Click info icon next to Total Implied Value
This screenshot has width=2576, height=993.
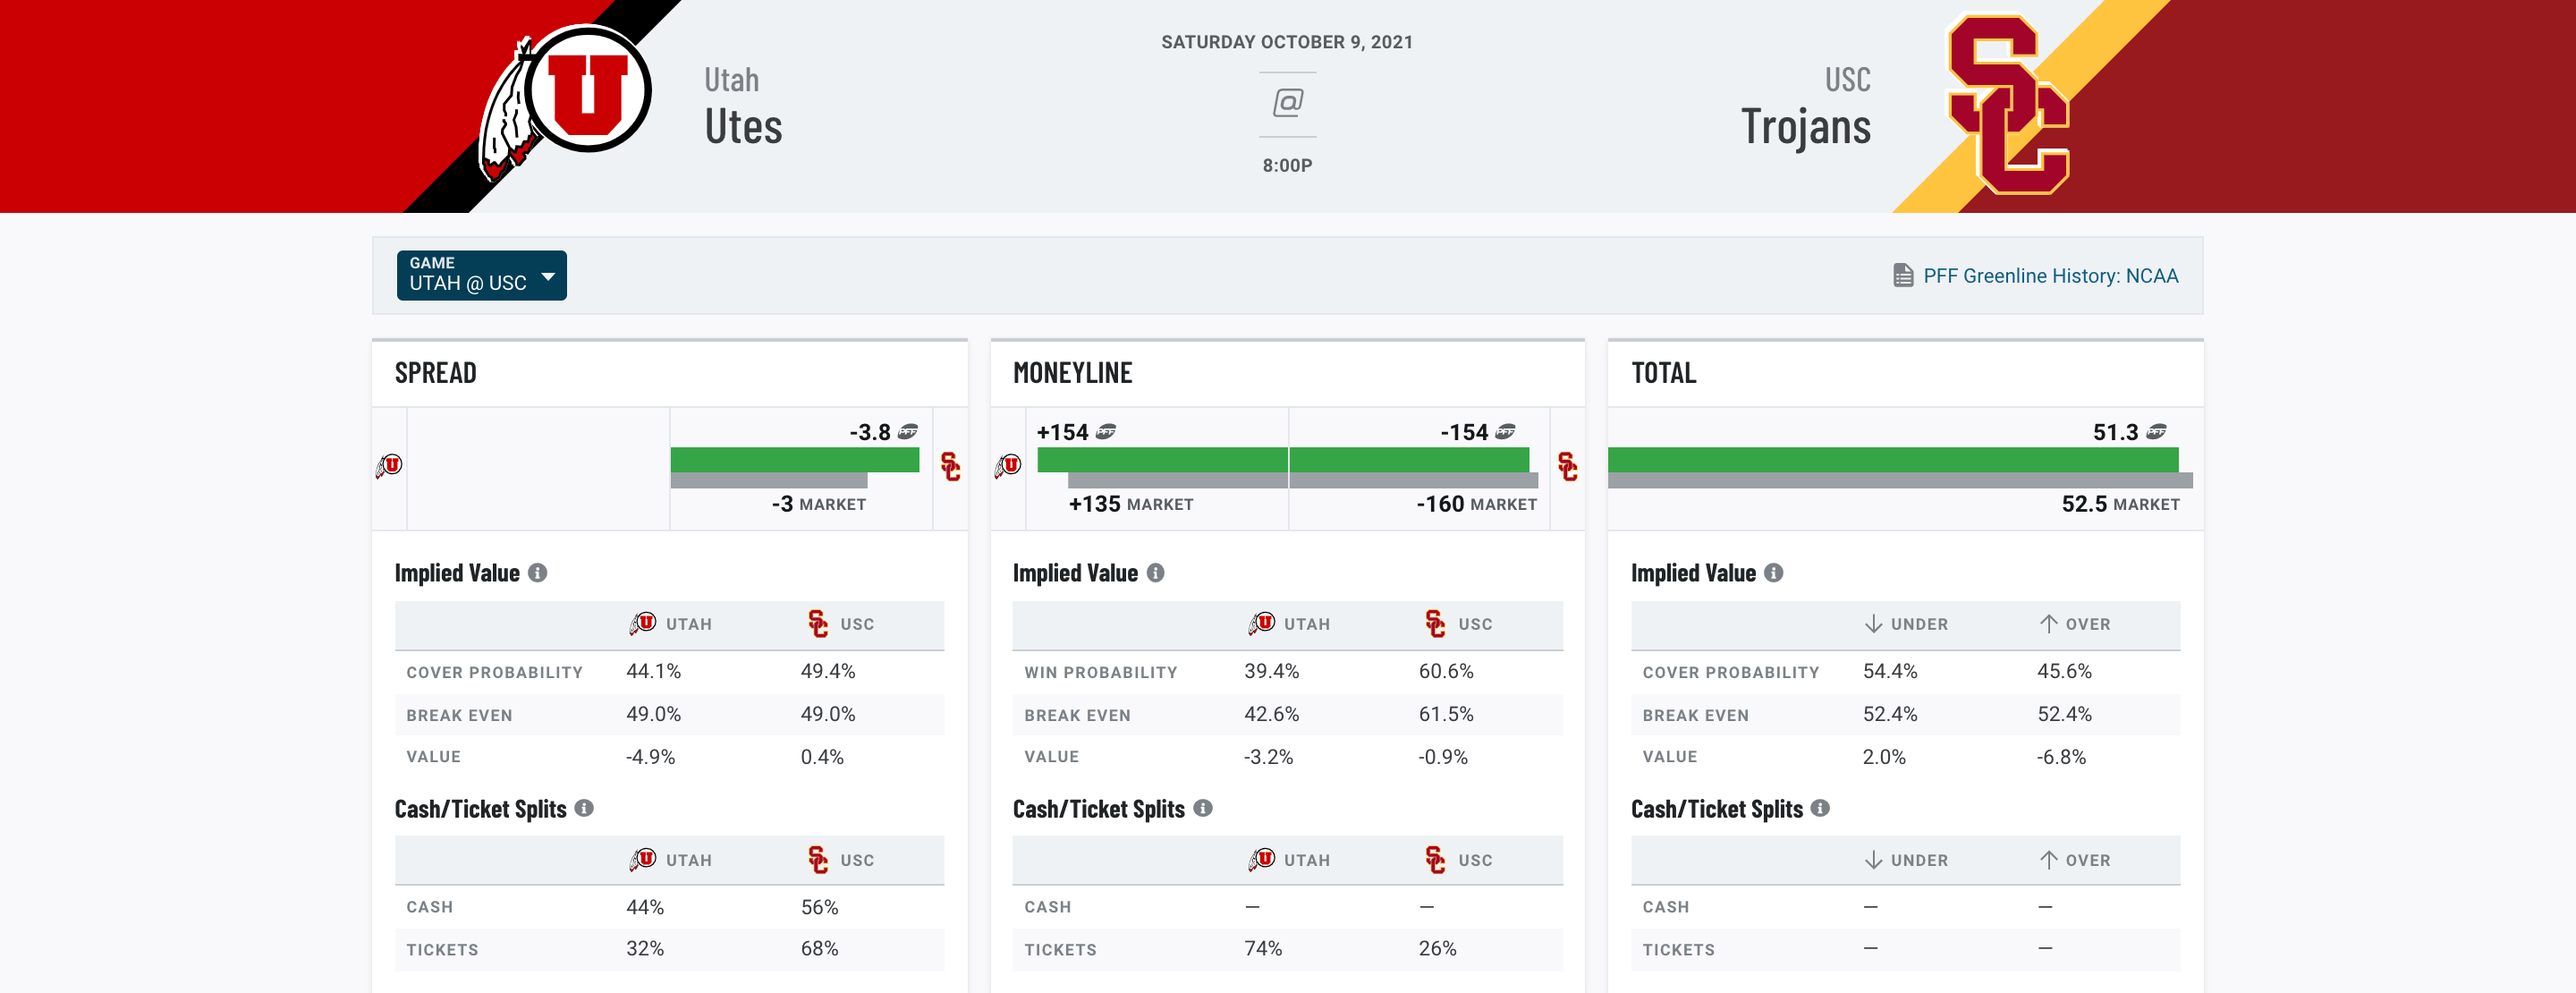pos(1774,573)
